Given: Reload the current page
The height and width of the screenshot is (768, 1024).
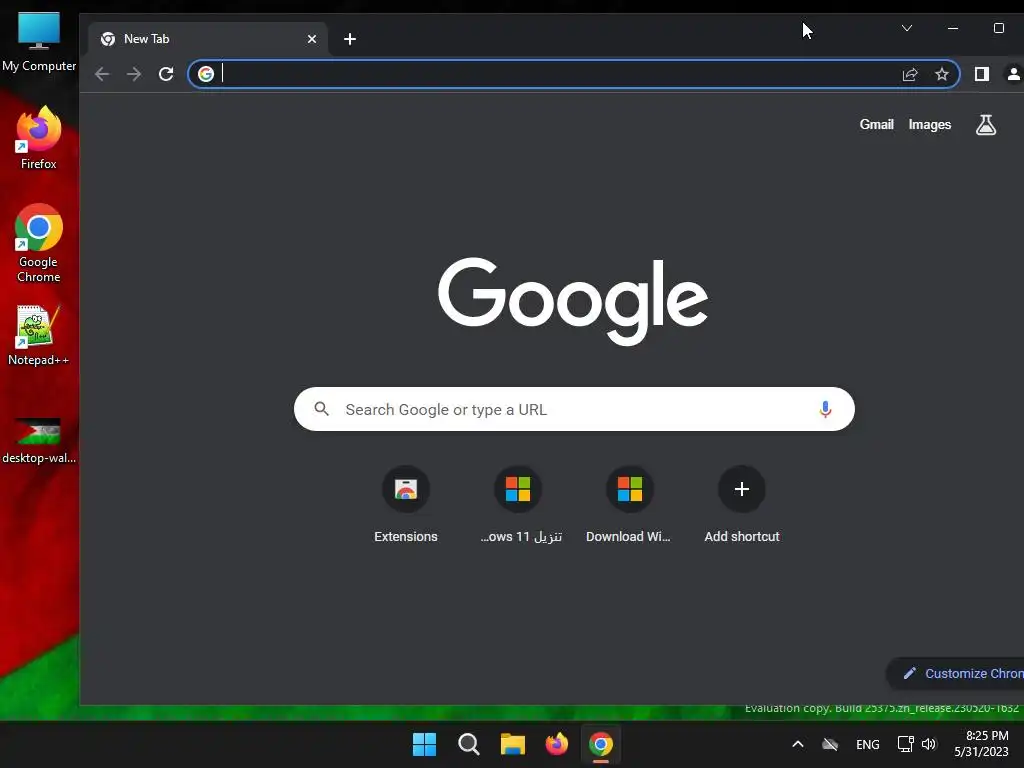Looking at the screenshot, I should tap(166, 74).
